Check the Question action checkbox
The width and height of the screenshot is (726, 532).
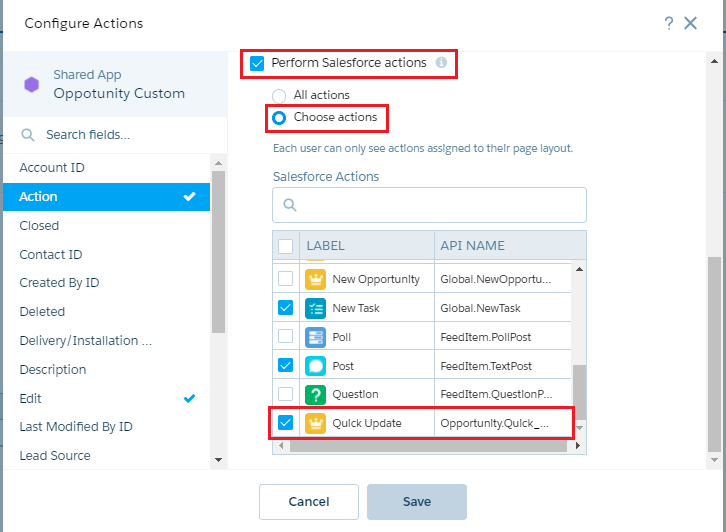pyautogui.click(x=285, y=394)
